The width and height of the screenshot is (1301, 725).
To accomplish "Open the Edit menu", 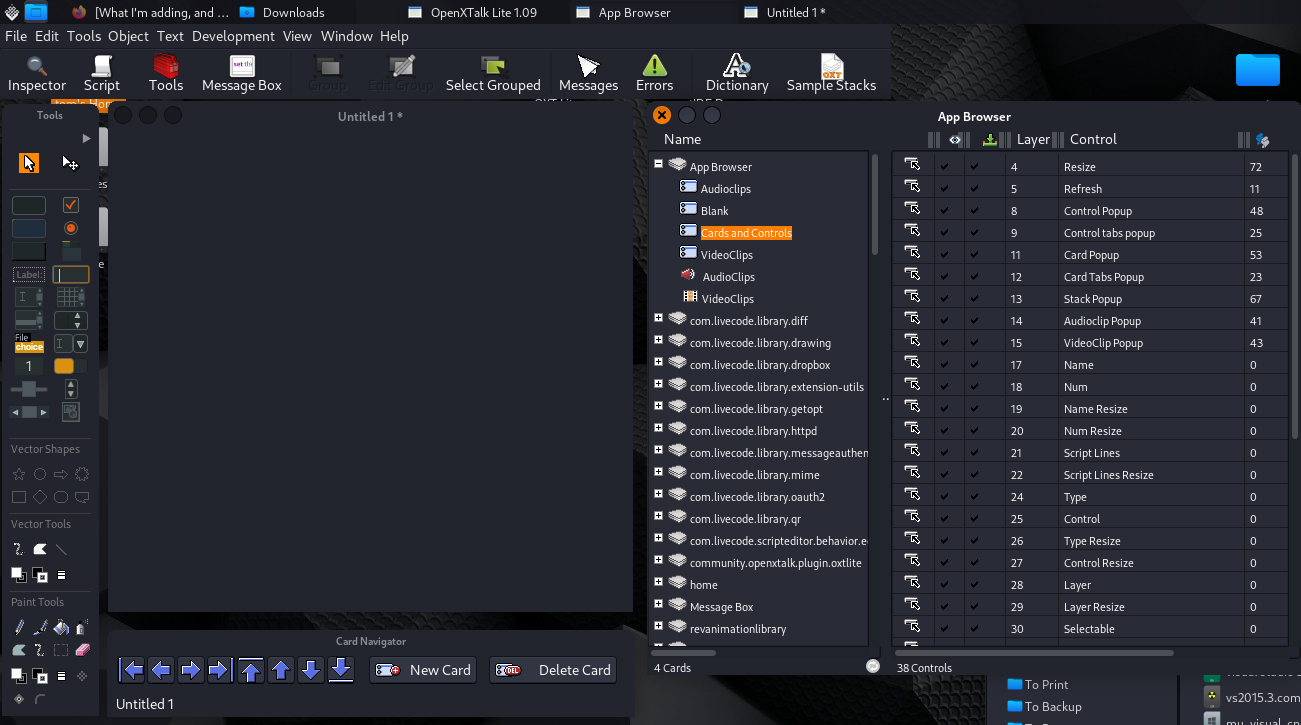I will pyautogui.click(x=47, y=36).
